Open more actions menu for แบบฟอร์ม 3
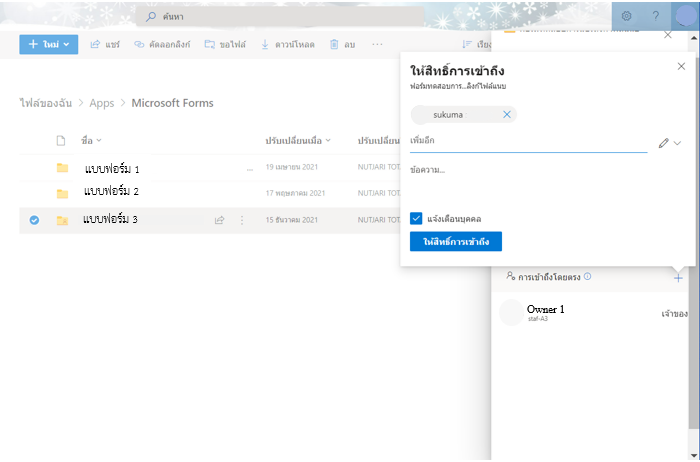Image resolution: width=700 pixels, height=462 pixels. 241,220
